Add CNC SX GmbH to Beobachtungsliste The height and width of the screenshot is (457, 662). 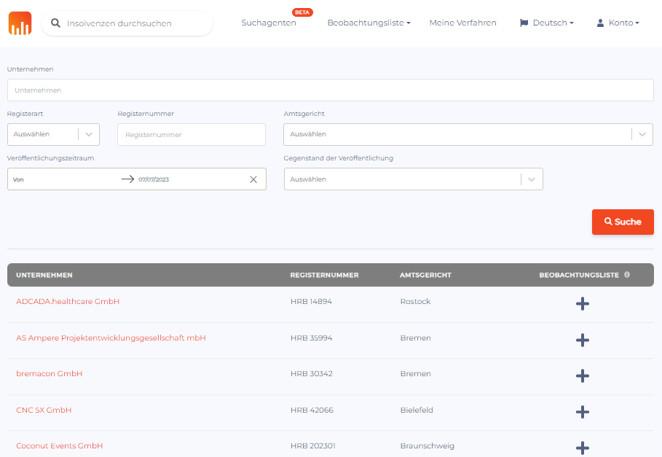click(582, 412)
